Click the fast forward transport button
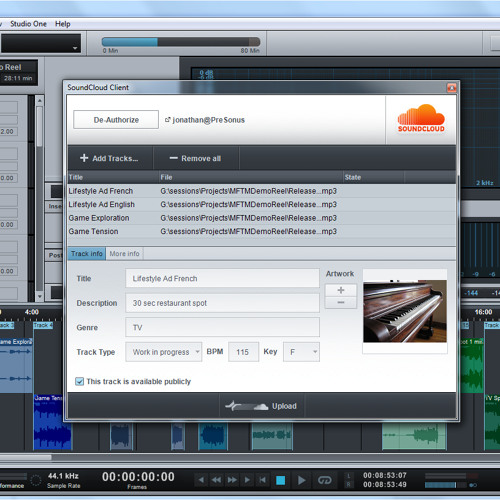 [232, 480]
